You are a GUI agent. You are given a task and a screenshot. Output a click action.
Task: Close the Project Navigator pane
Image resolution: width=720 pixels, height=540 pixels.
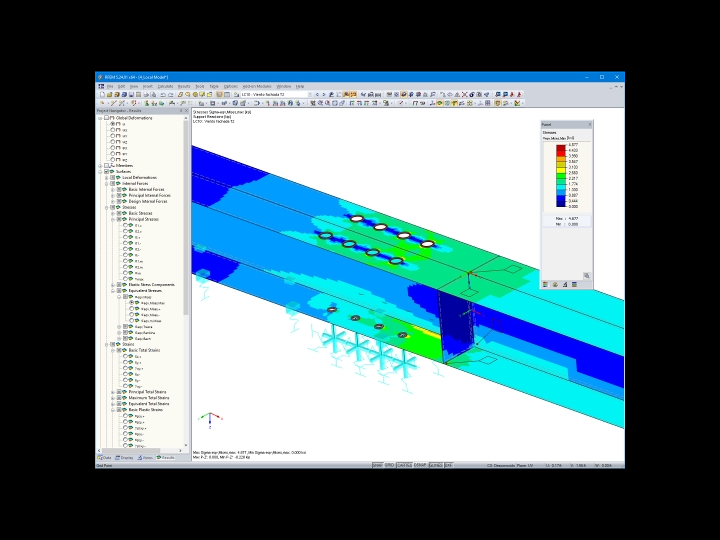pyautogui.click(x=186, y=111)
